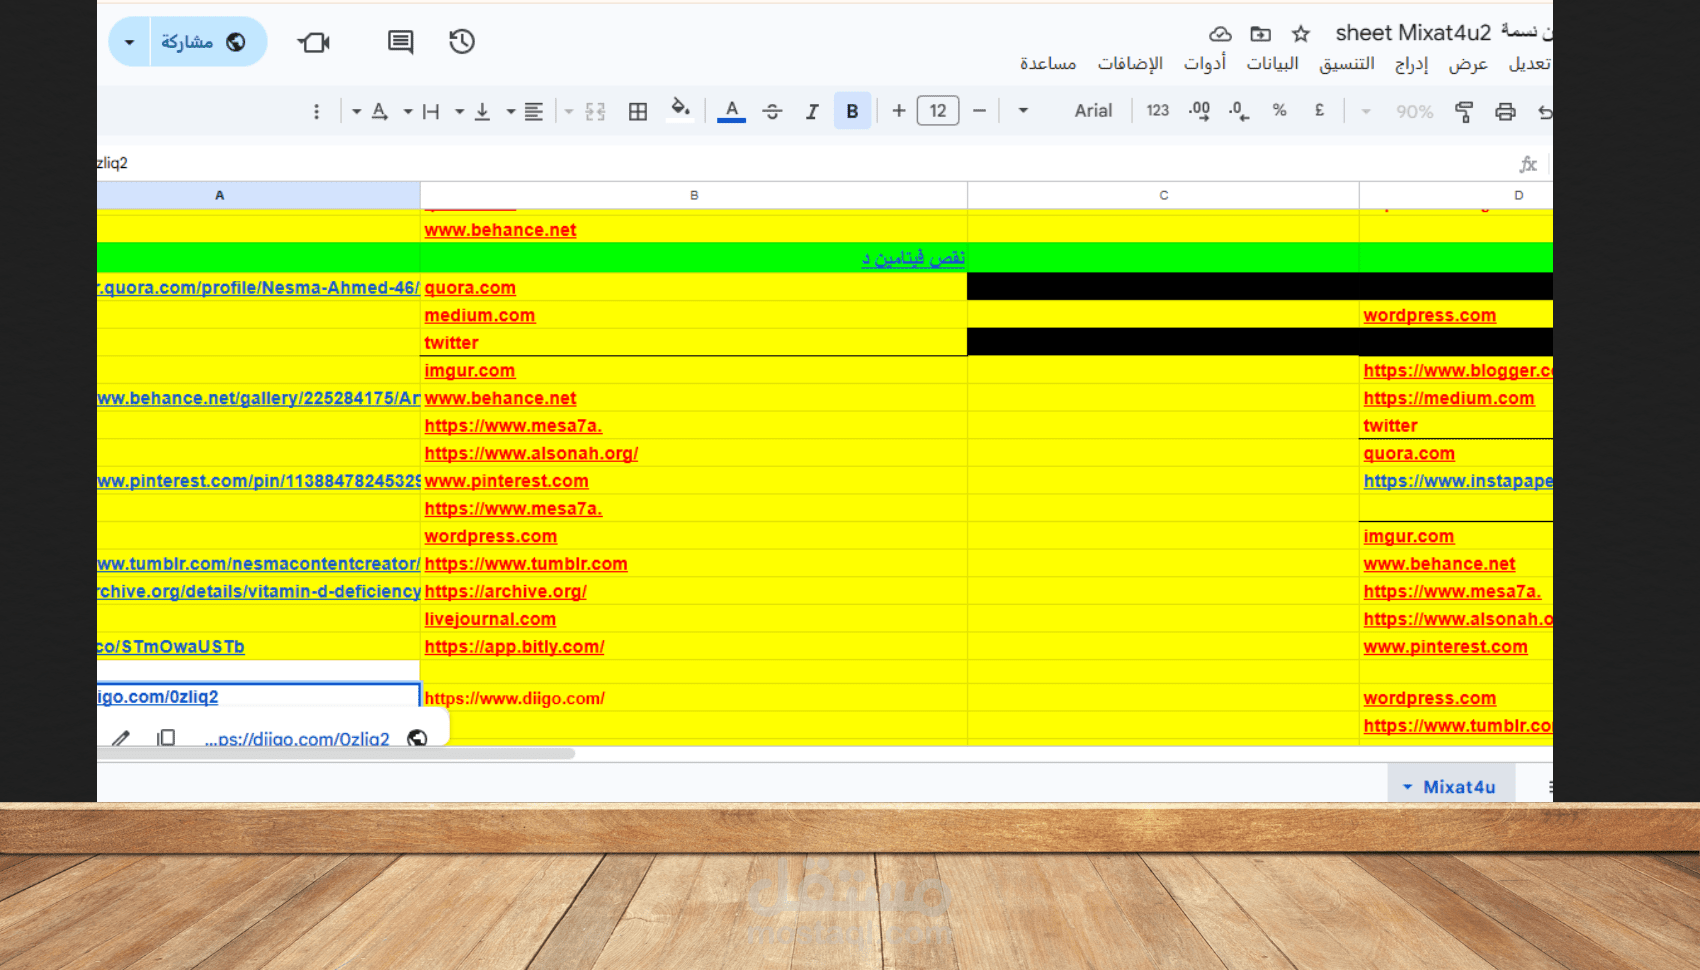Click the move to folder icon
The height and width of the screenshot is (970, 1700).
click(1261, 34)
